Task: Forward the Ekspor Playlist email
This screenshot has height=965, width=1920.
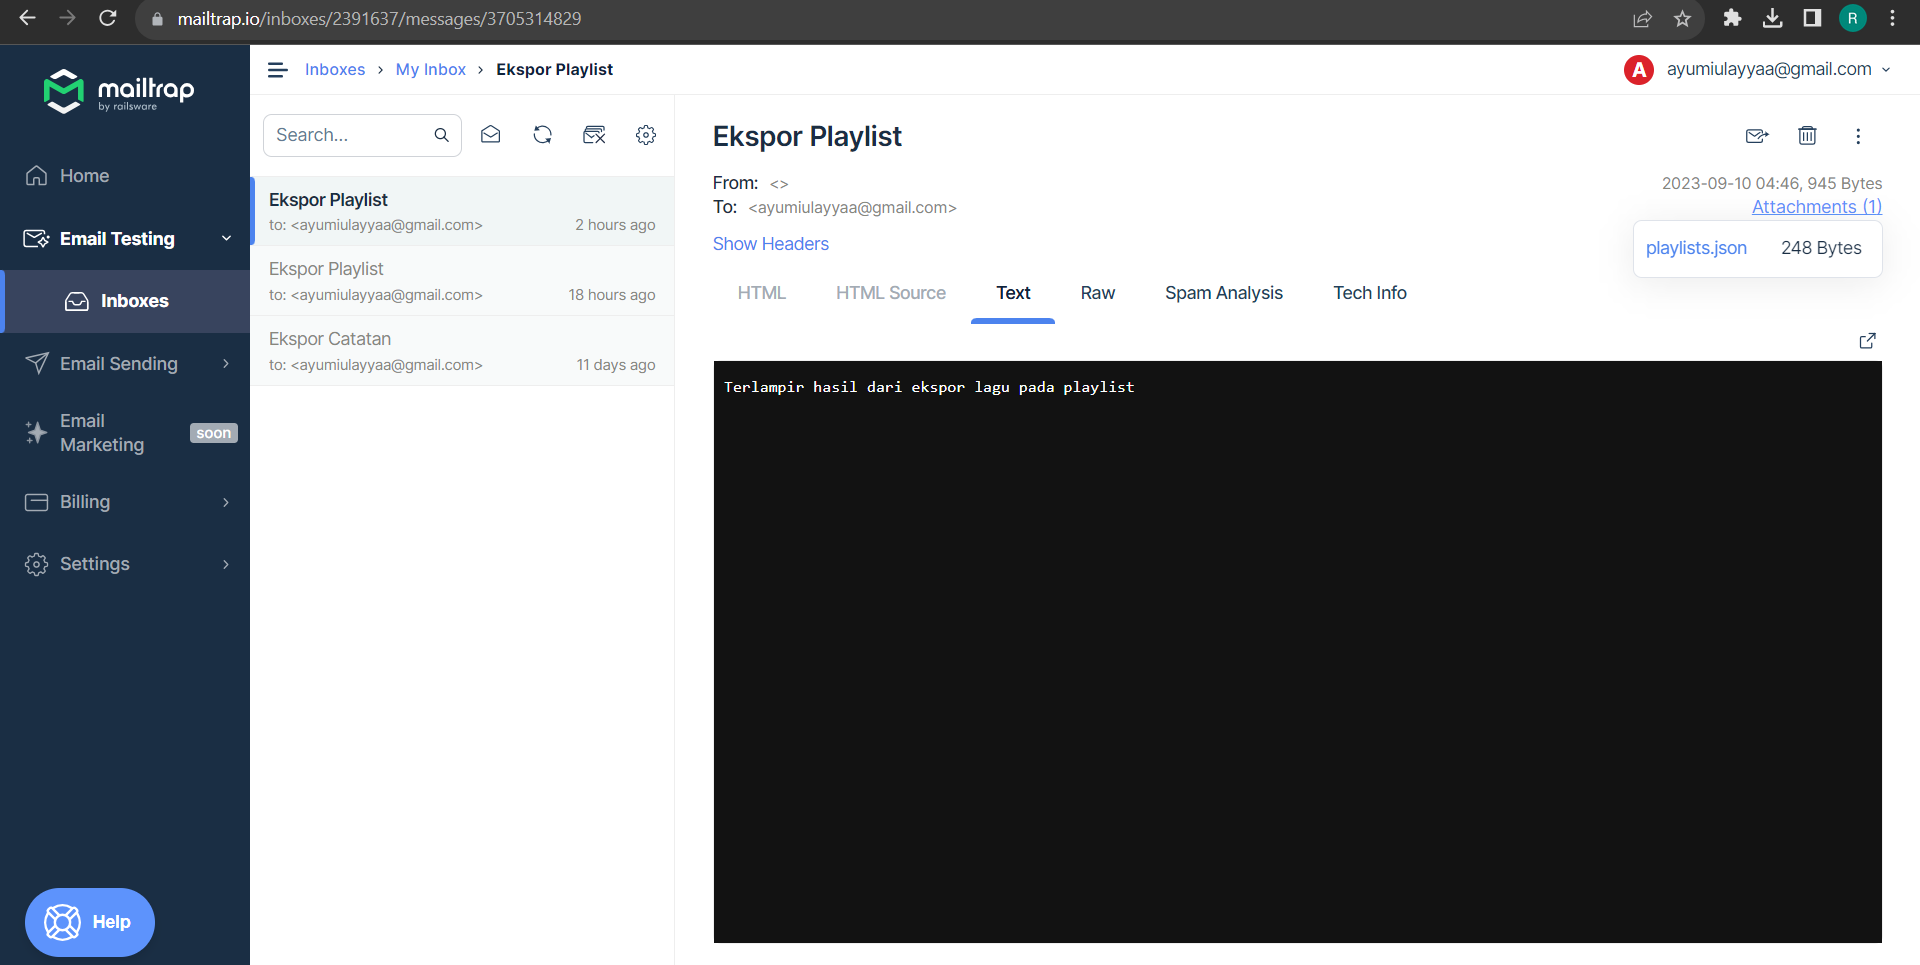Action: 1758,136
